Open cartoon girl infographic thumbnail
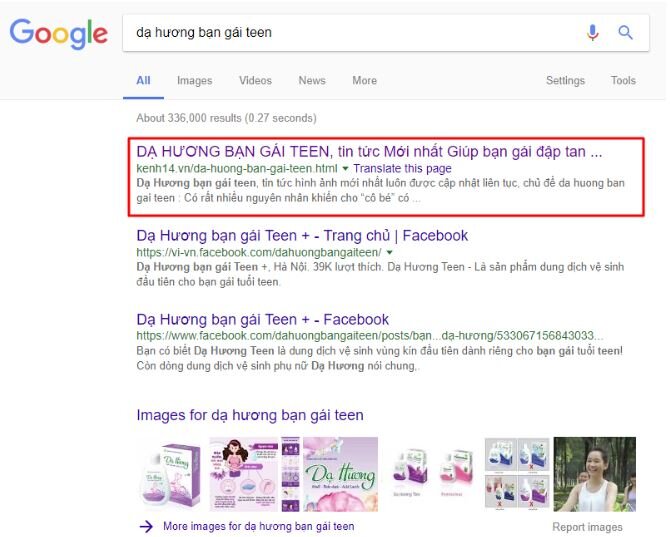 243,474
